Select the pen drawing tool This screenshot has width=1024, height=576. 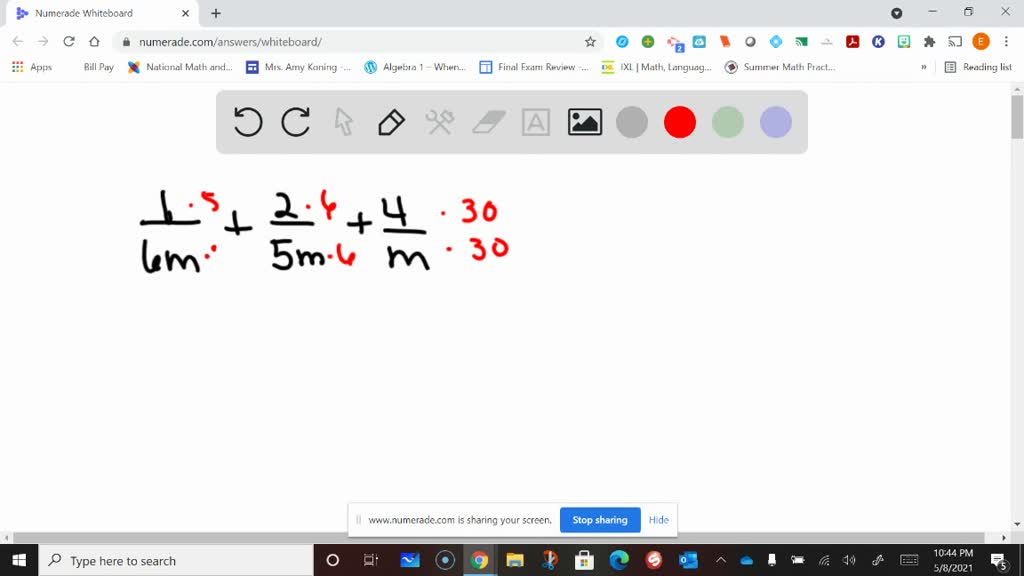click(391, 122)
